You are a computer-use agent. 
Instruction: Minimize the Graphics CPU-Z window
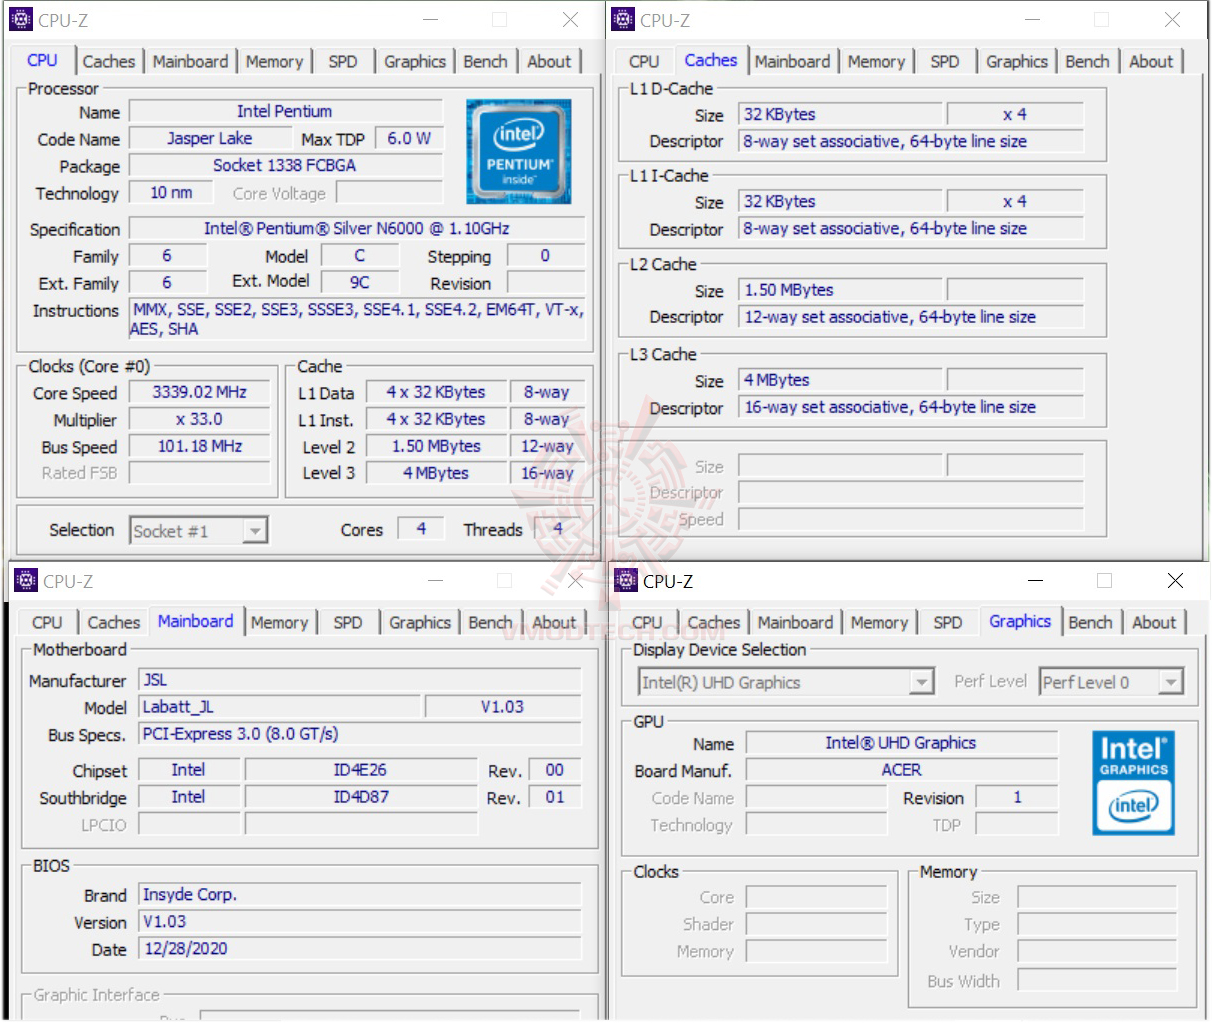(x=1035, y=580)
